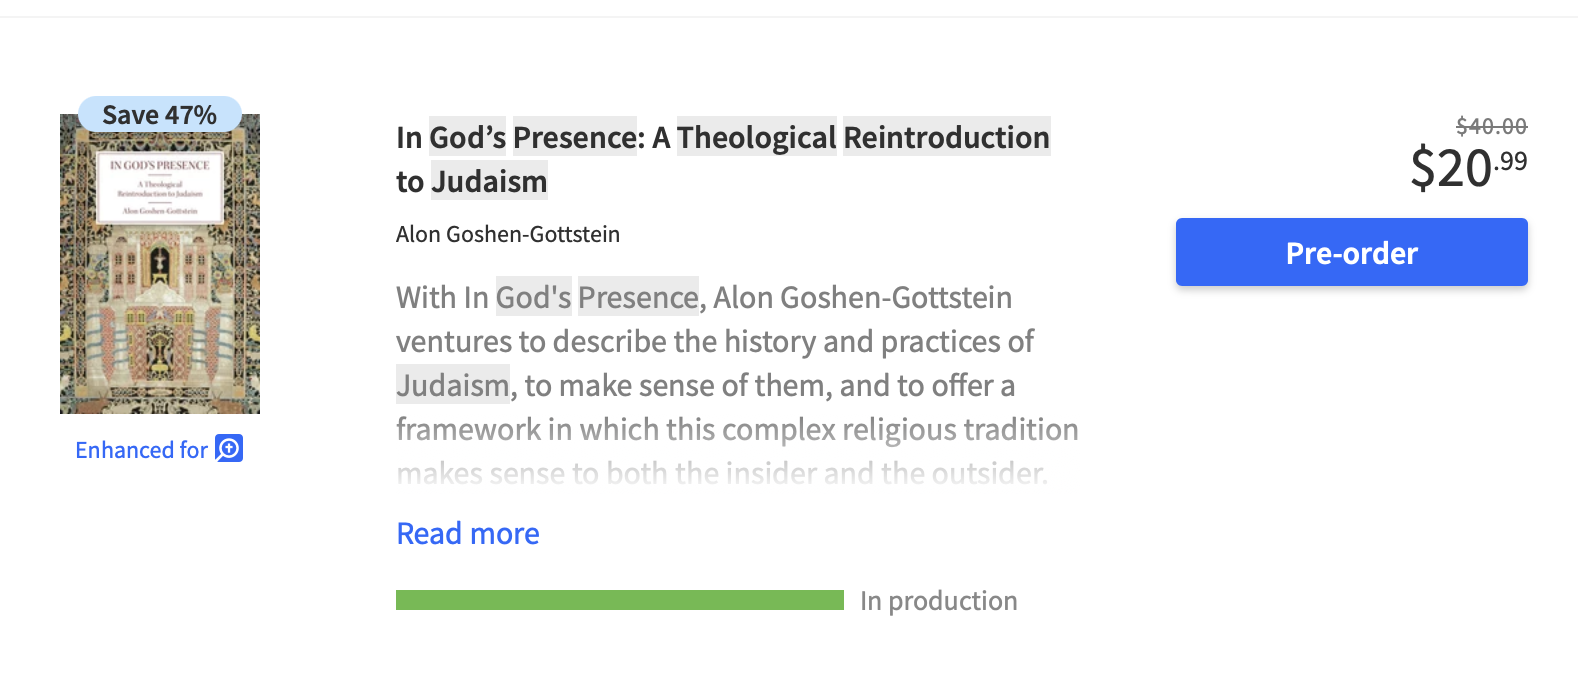Click the green production progress bar
The width and height of the screenshot is (1578, 674).
pos(619,600)
